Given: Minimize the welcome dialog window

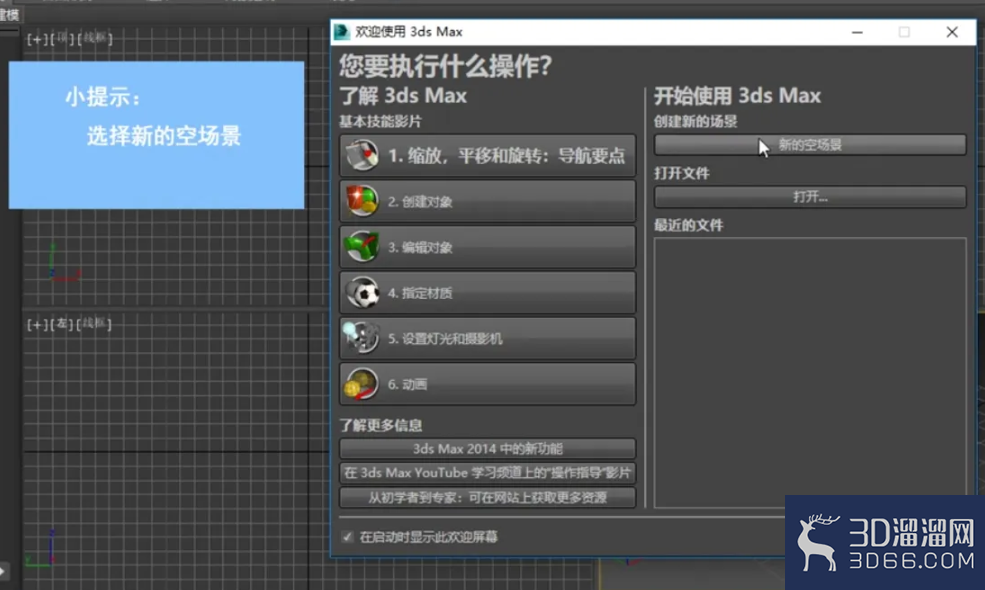Looking at the screenshot, I should click(857, 32).
